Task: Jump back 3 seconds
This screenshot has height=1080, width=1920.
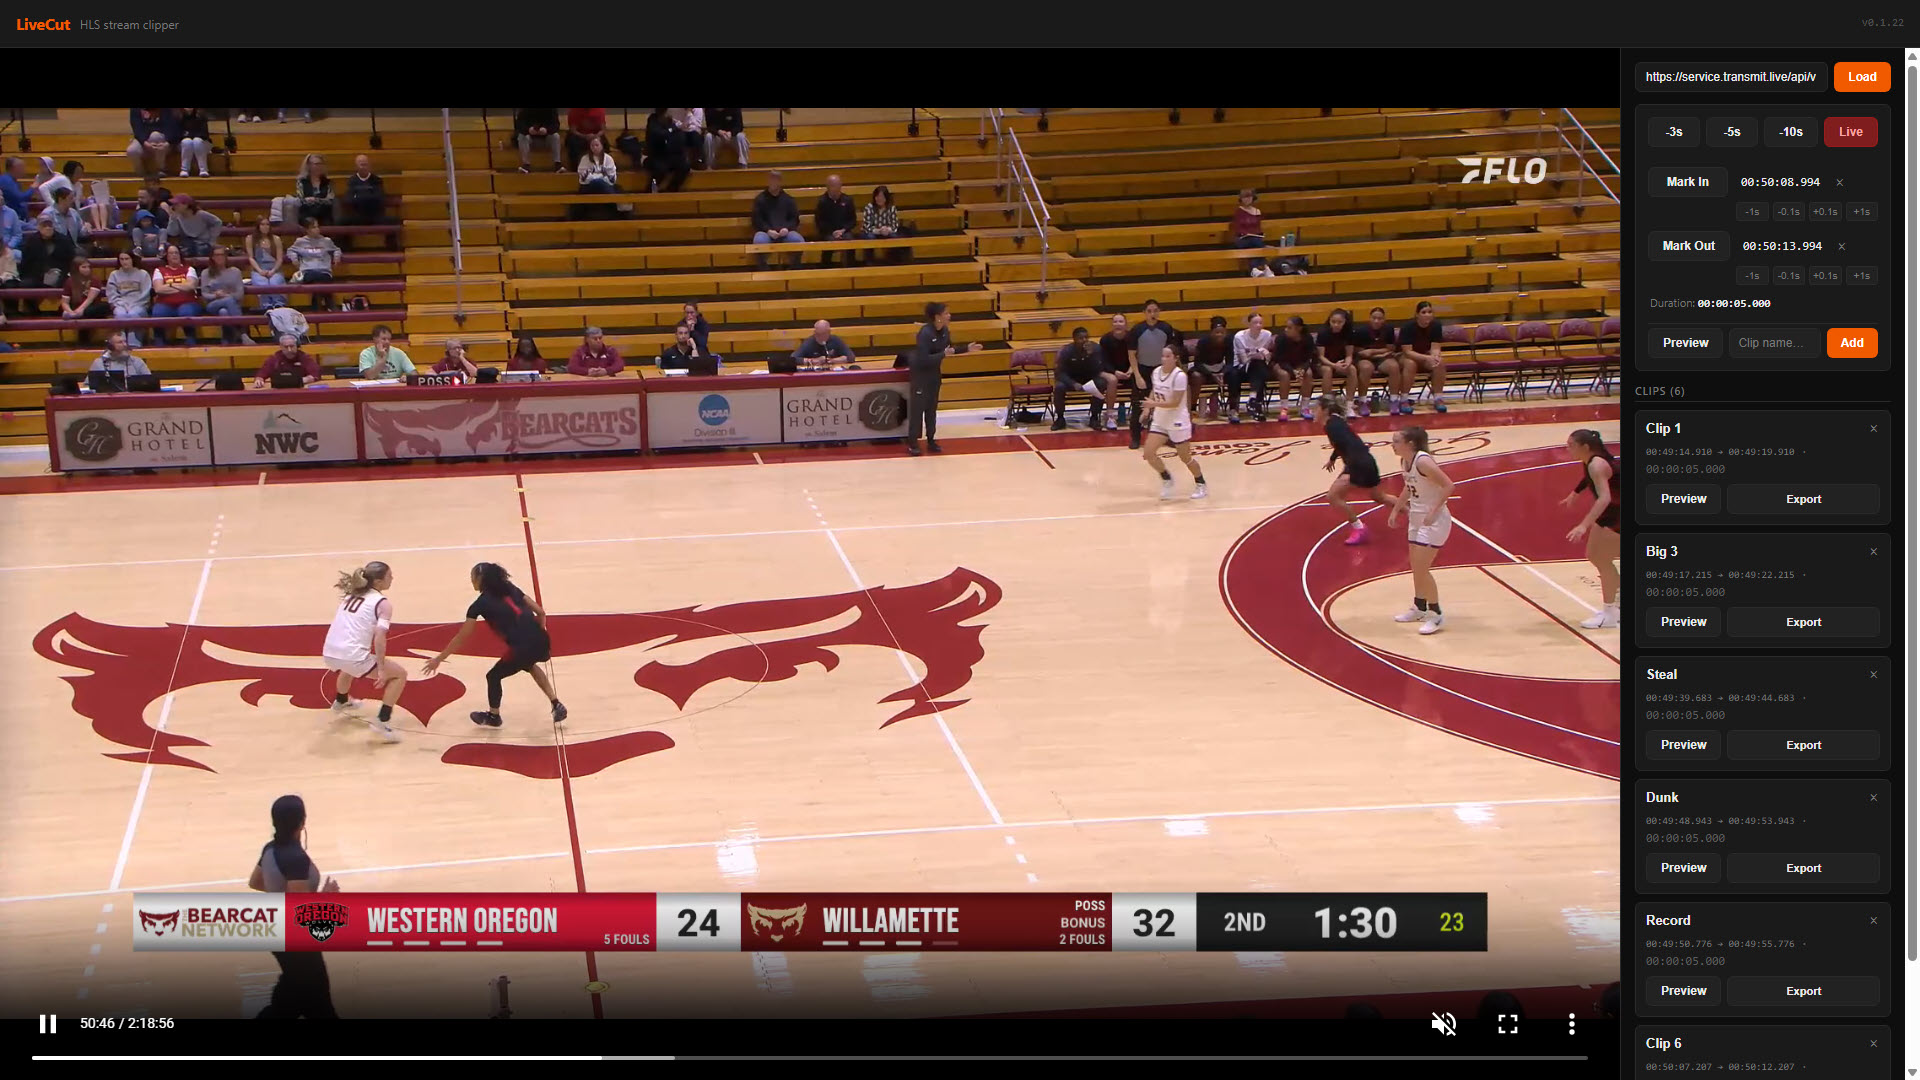Action: [1673, 132]
